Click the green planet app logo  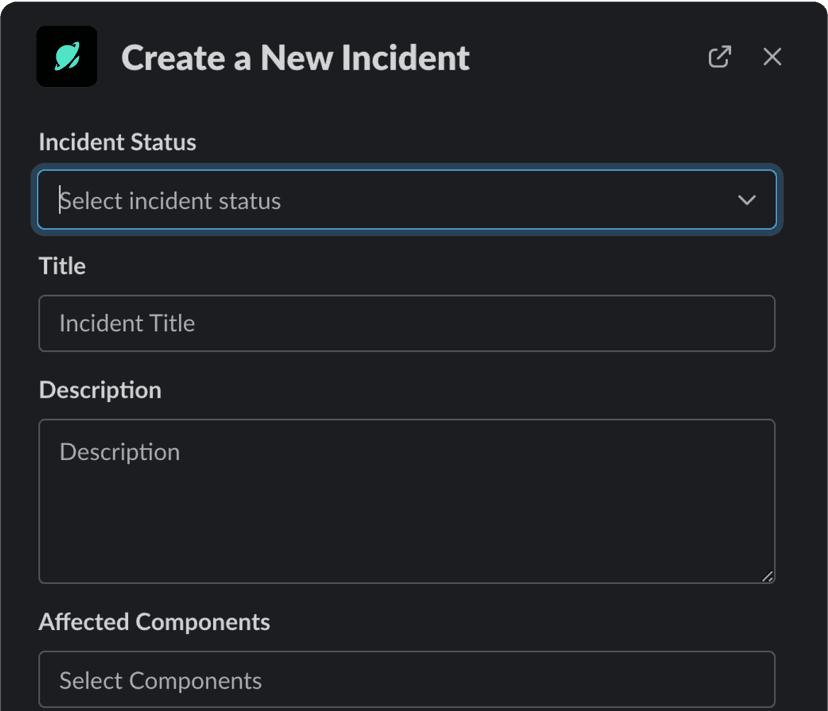tap(67, 57)
